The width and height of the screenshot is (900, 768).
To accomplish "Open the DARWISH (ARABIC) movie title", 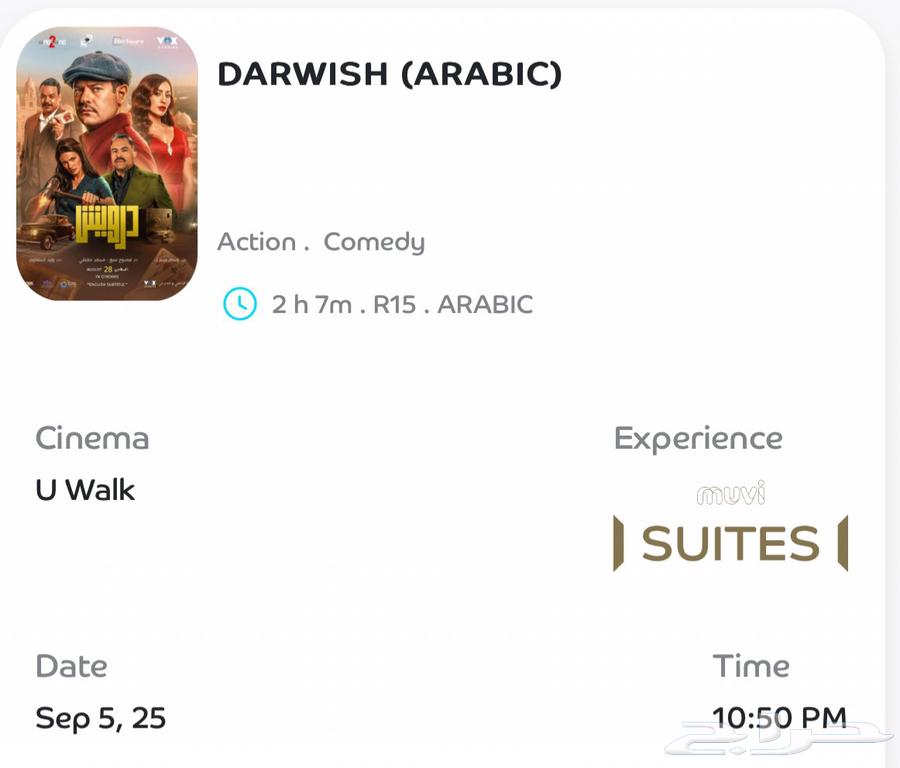I will [390, 73].
